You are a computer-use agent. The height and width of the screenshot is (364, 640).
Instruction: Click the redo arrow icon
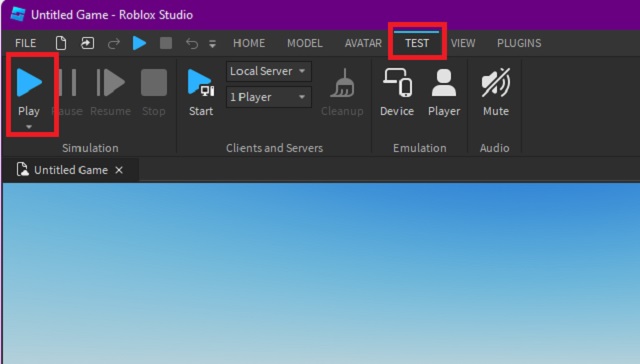113,43
